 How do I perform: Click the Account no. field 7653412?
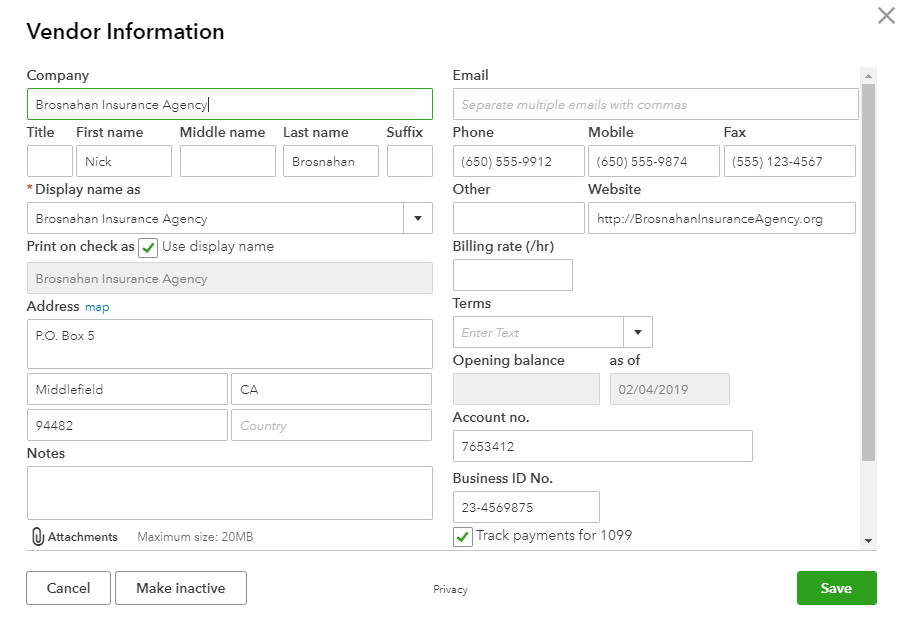(x=603, y=446)
